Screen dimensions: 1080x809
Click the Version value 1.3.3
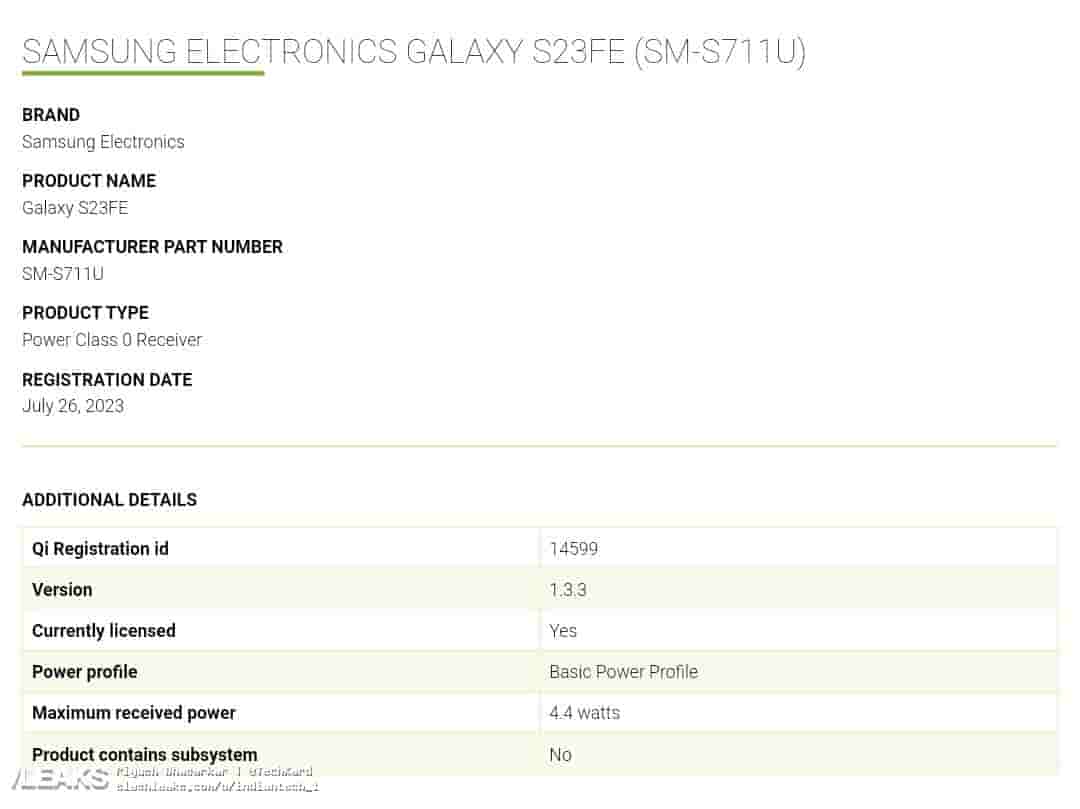click(568, 590)
